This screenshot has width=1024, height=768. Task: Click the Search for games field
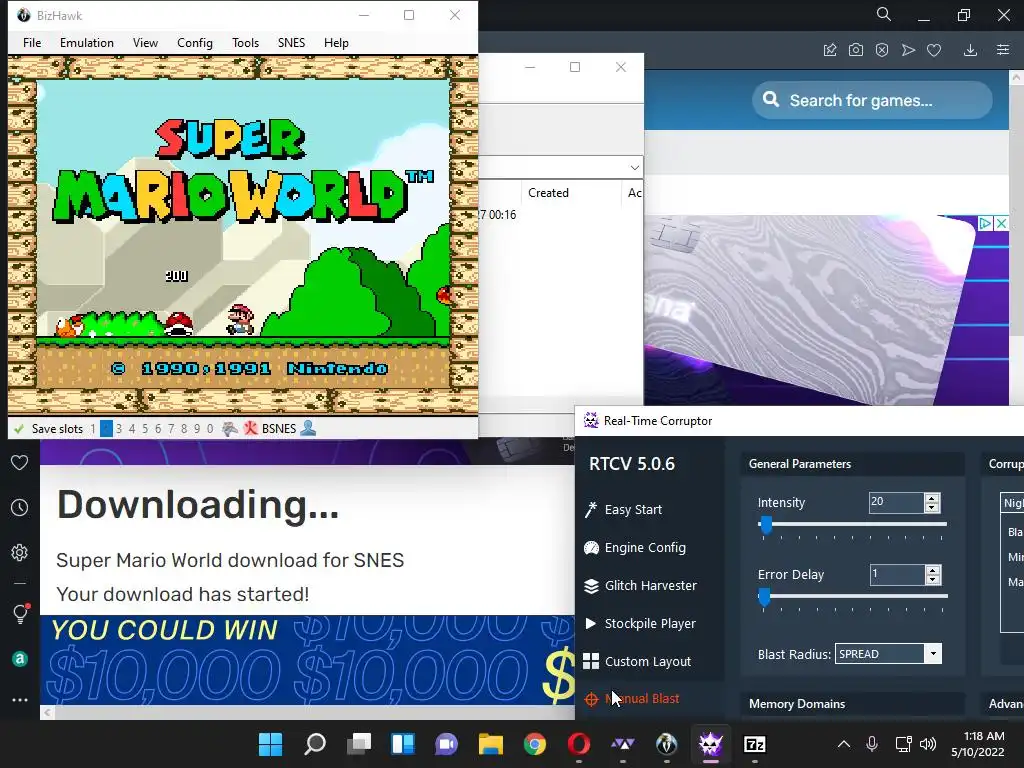[872, 100]
